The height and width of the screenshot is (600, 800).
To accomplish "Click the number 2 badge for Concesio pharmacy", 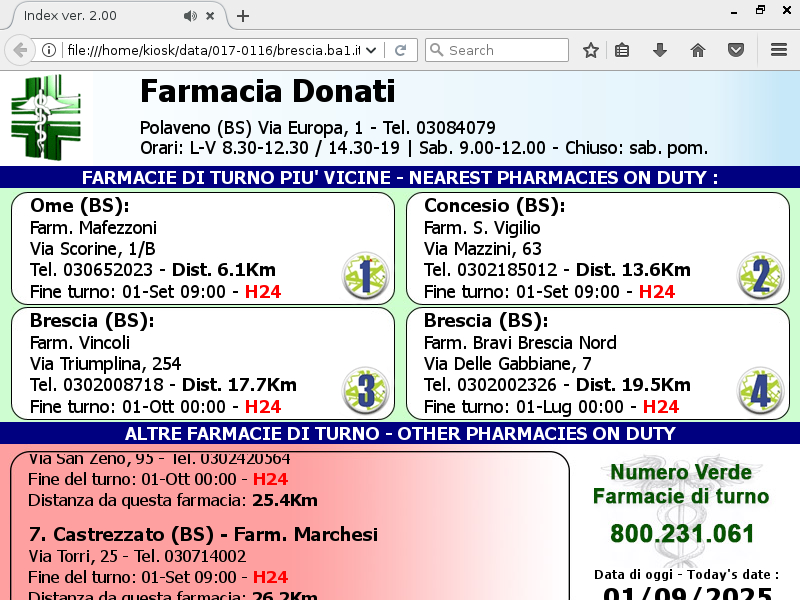I will point(759,276).
